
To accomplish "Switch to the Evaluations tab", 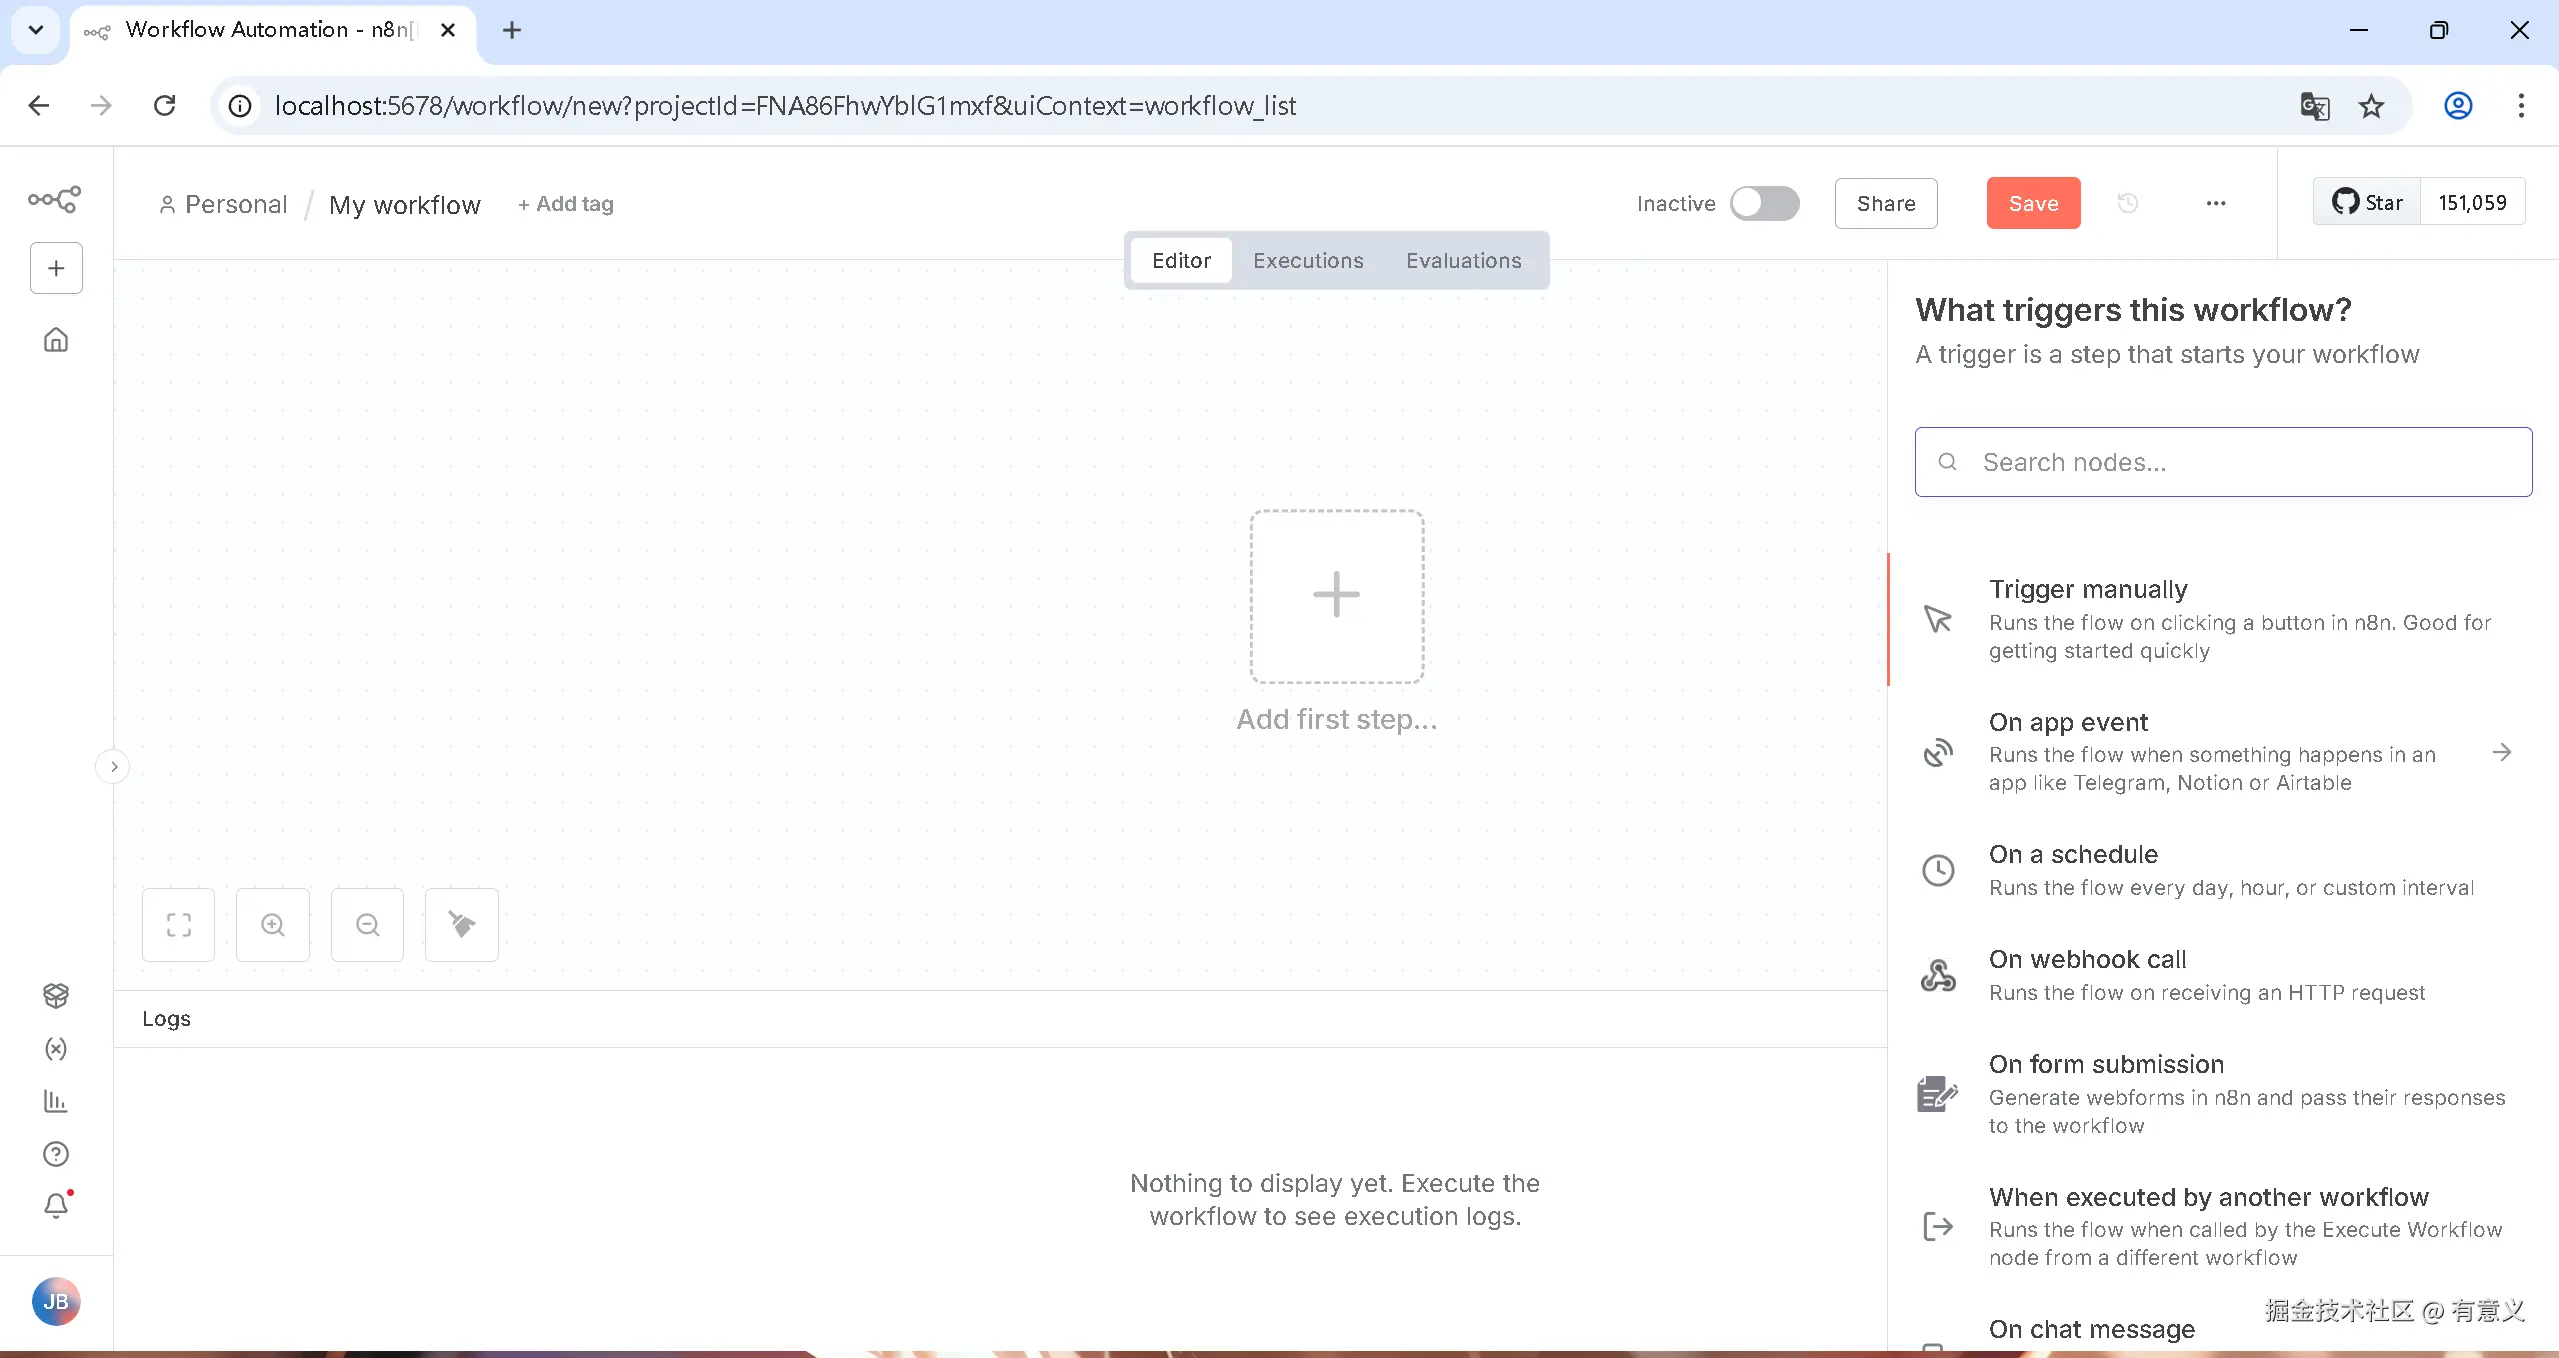I will coord(1463,260).
